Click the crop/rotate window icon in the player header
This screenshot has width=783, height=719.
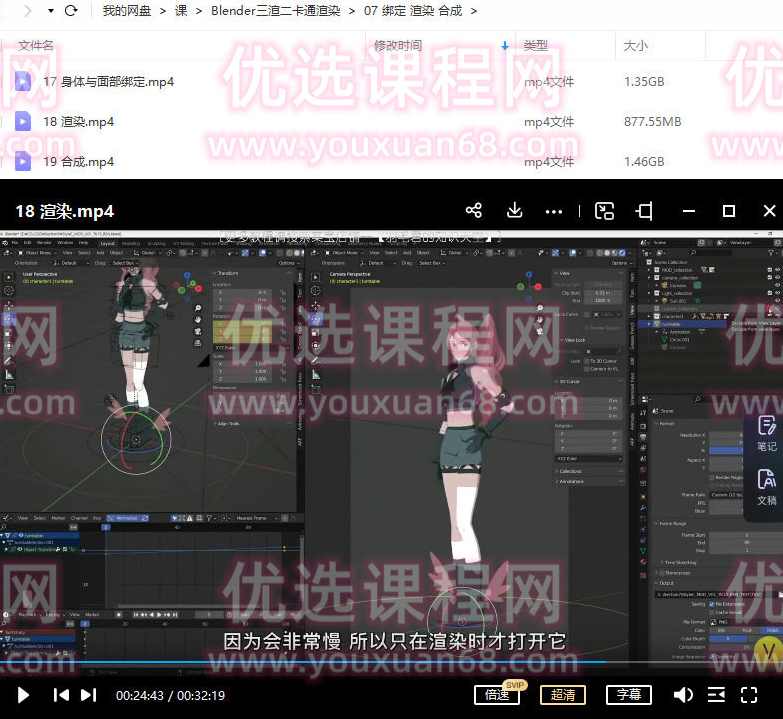pos(644,211)
